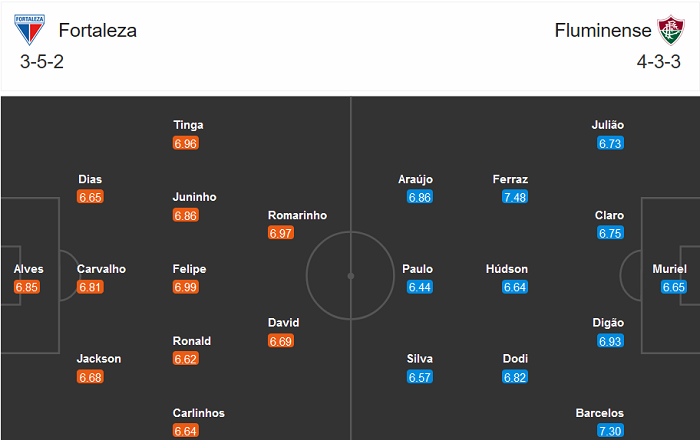Viewport: 700px width, 440px height.
Task: Click the Fluminense club crest icon
Action: [667, 30]
